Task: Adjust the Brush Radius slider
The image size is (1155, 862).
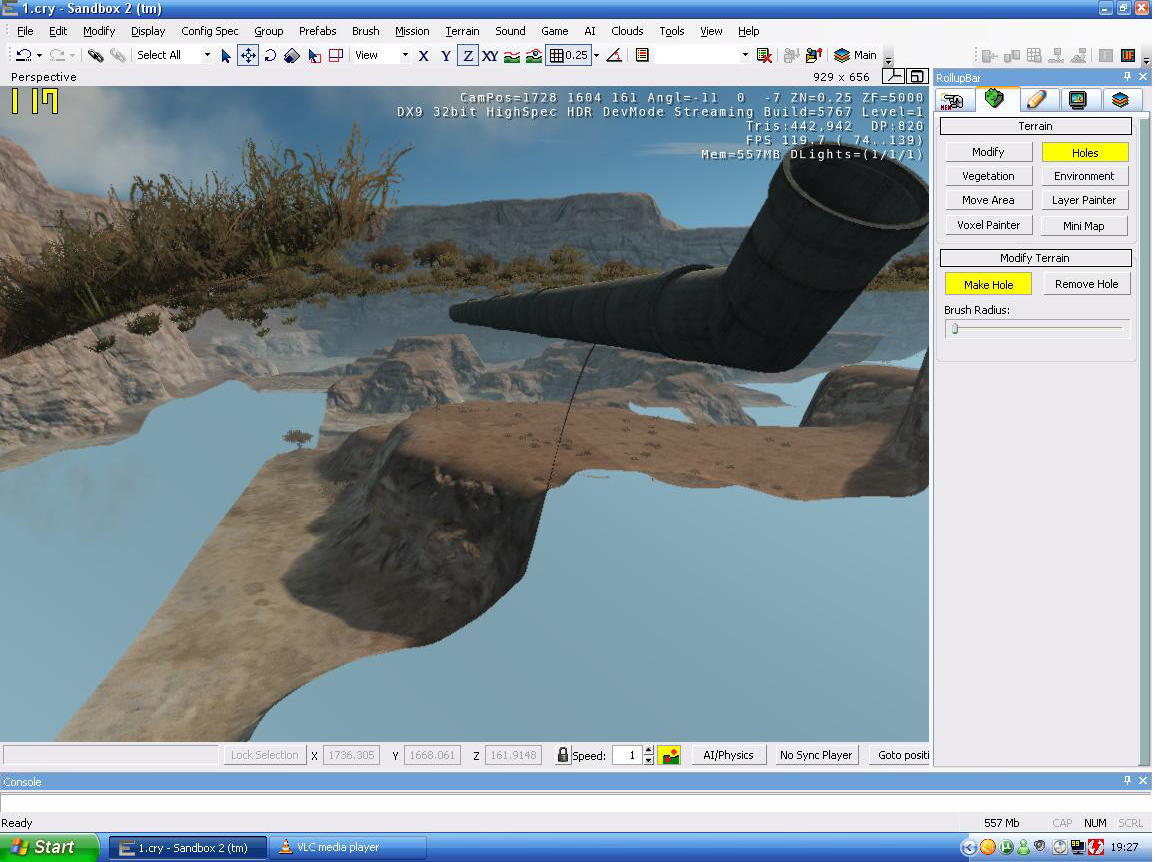Action: (x=1037, y=329)
